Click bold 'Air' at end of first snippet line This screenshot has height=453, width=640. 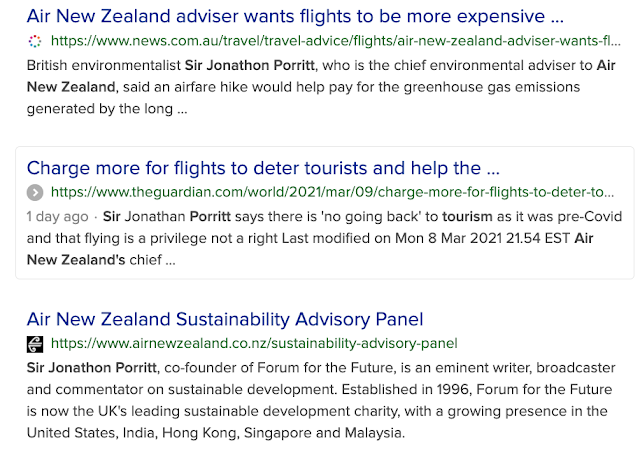[606, 65]
